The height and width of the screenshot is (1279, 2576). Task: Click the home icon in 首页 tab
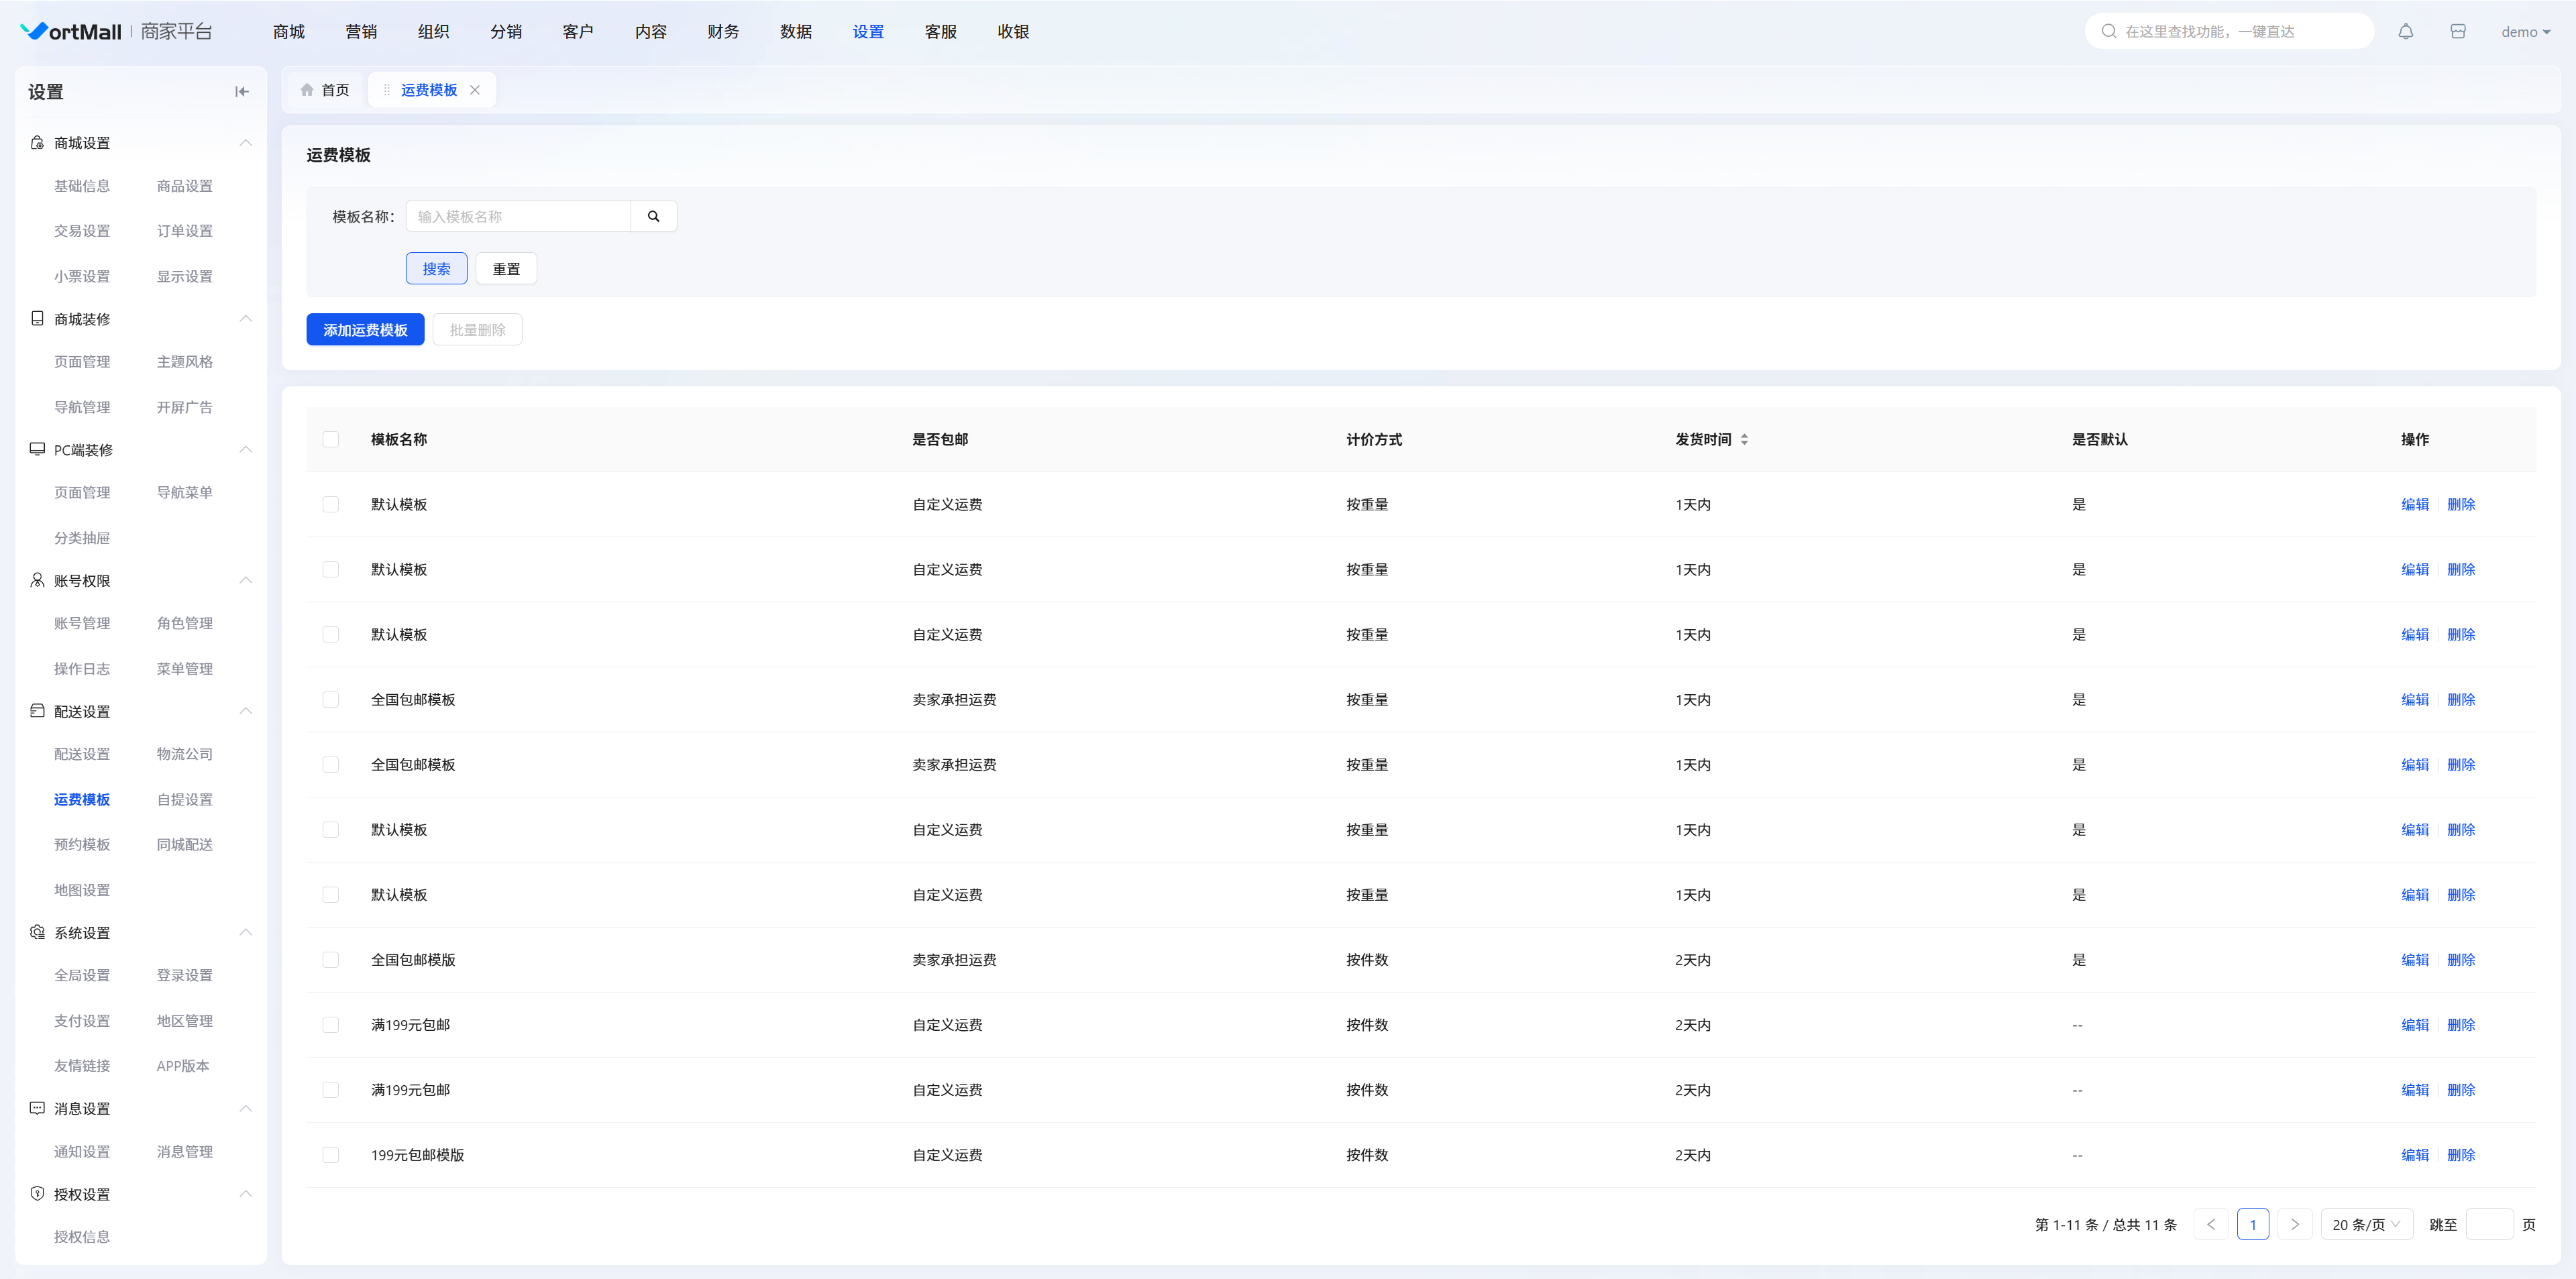[307, 90]
